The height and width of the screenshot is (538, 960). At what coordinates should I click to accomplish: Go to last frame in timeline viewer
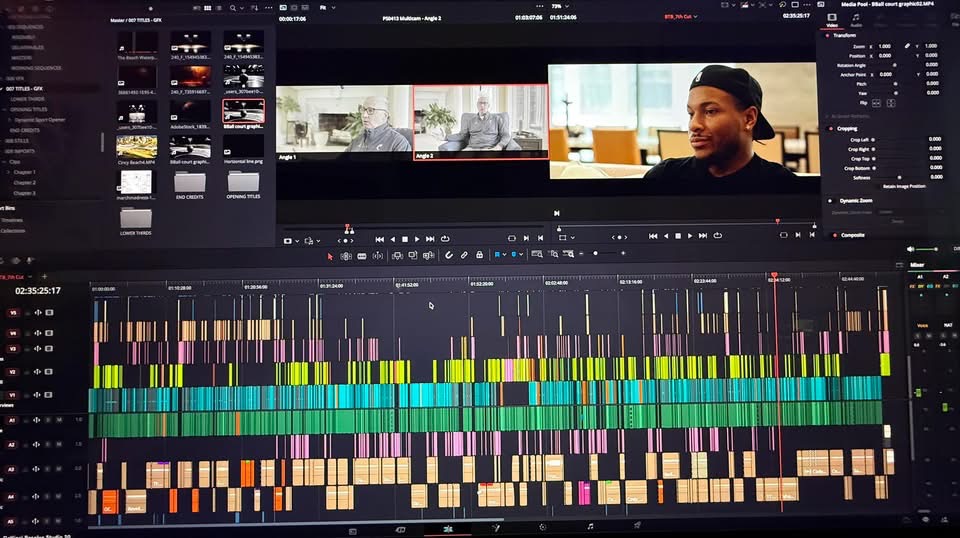[703, 236]
